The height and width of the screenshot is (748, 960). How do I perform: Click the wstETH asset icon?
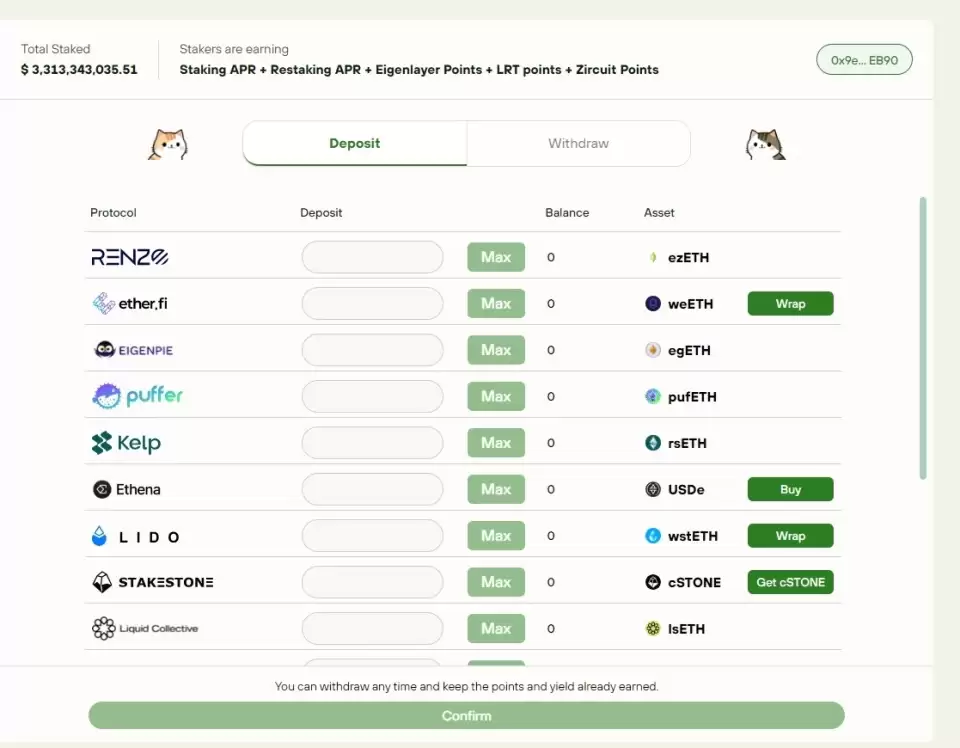651,536
